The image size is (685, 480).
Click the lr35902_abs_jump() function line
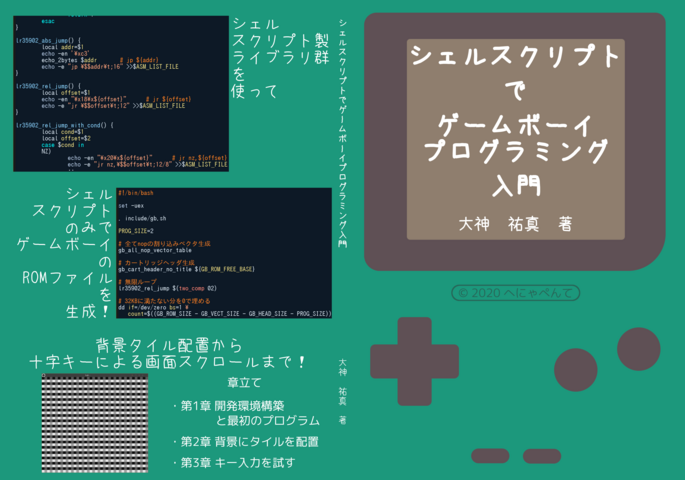[x=48, y=40]
